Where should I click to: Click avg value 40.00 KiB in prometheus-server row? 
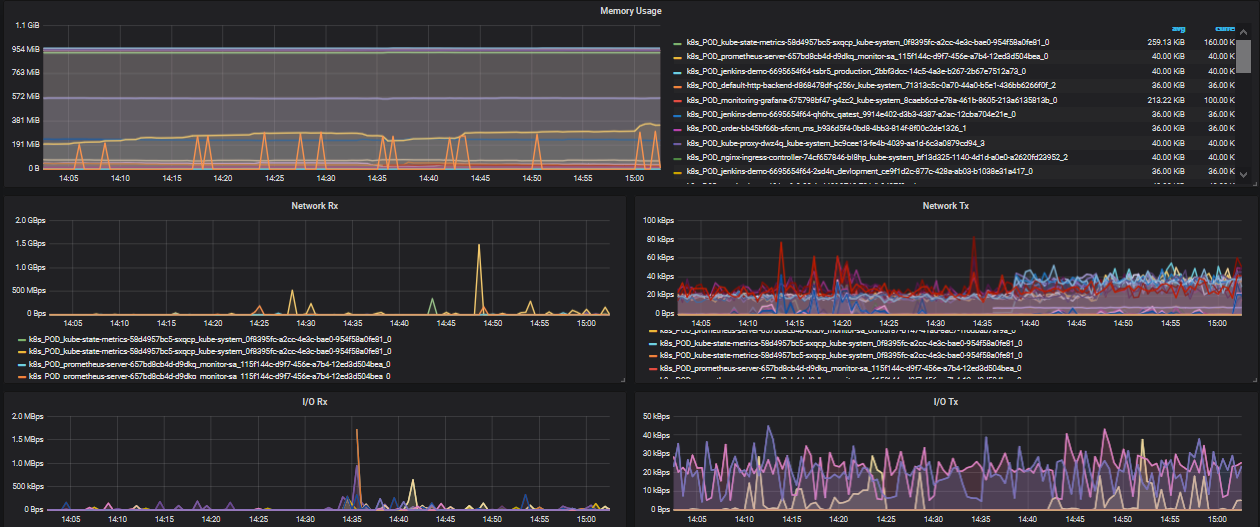click(x=1170, y=57)
